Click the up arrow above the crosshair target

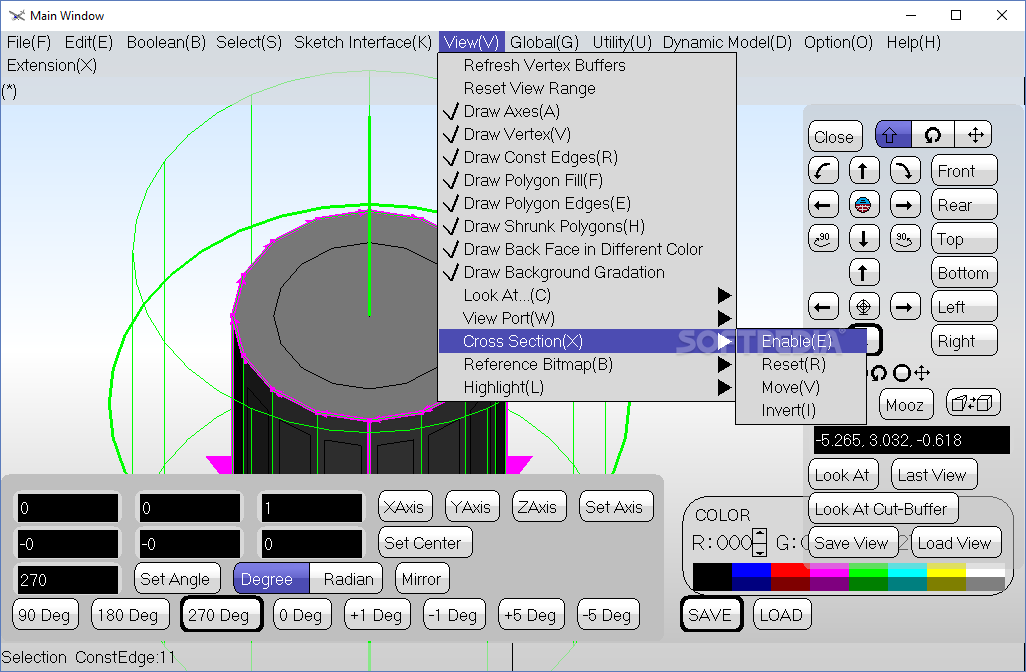coord(864,272)
